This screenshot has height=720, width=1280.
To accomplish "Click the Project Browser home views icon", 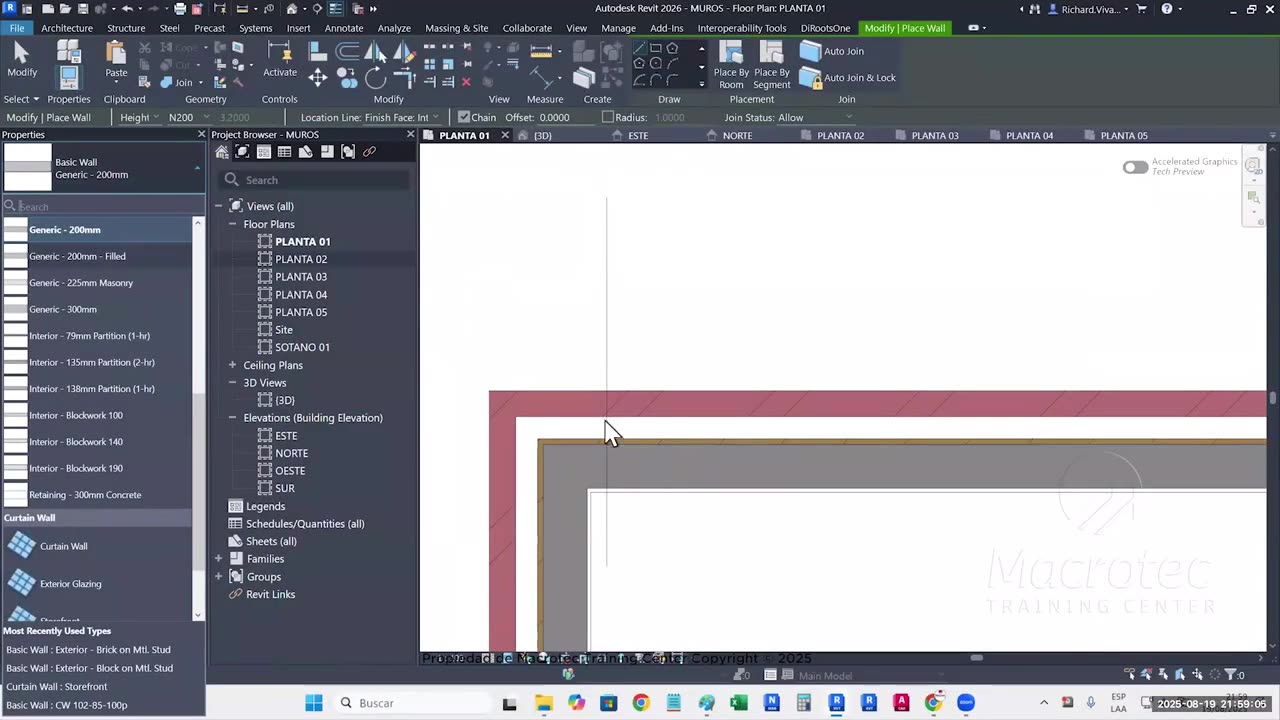I will point(222,152).
